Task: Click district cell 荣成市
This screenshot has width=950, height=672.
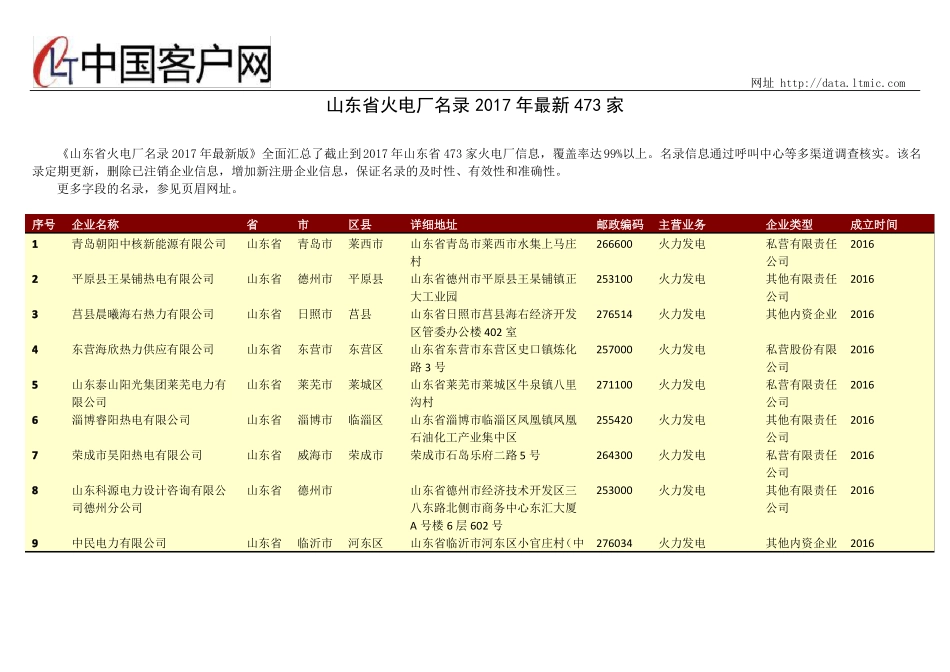Action: [366, 455]
